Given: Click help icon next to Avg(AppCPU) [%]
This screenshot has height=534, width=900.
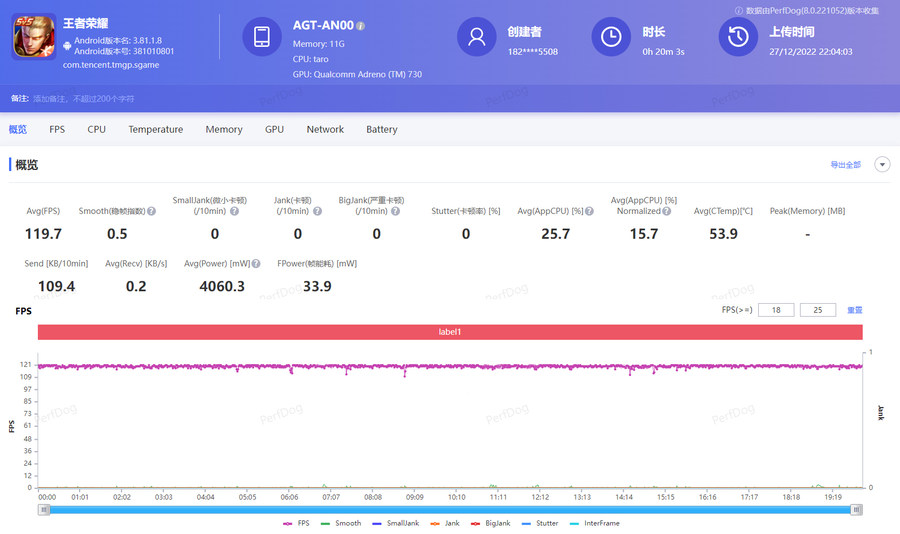Looking at the screenshot, I should [590, 211].
